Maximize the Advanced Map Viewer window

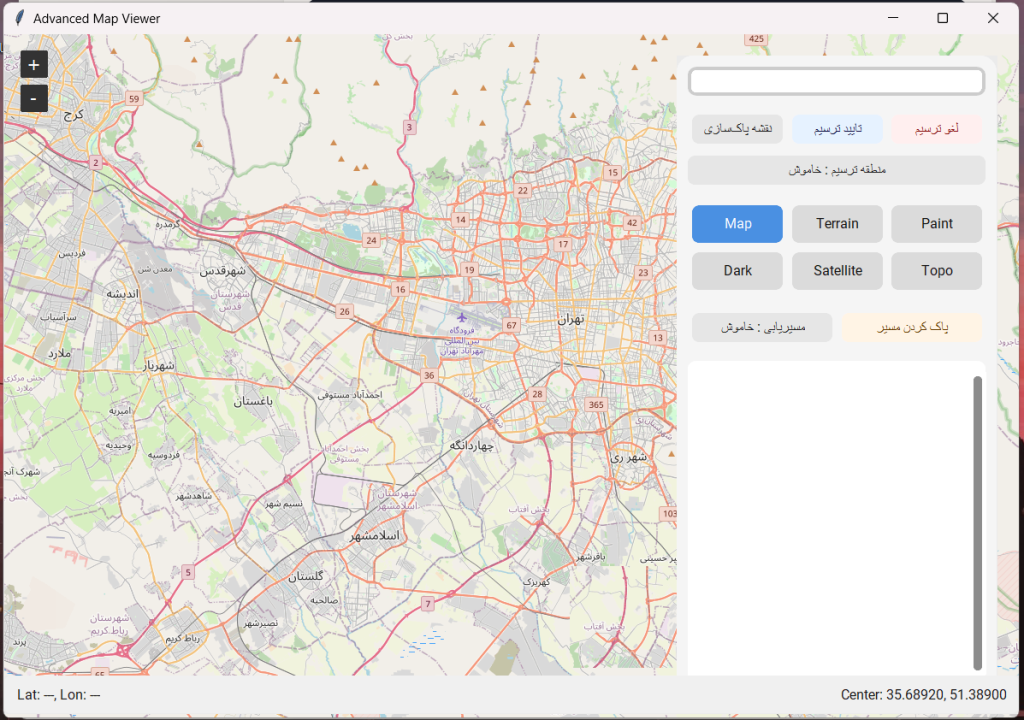(x=942, y=18)
